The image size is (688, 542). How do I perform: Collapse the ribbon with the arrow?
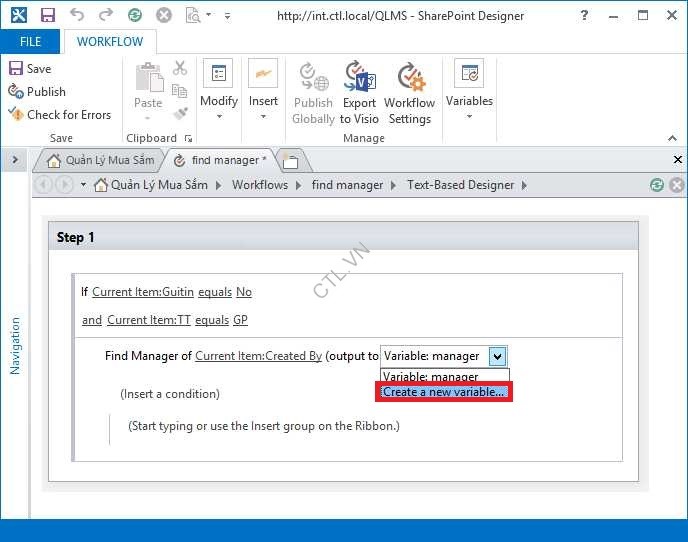[x=672, y=137]
